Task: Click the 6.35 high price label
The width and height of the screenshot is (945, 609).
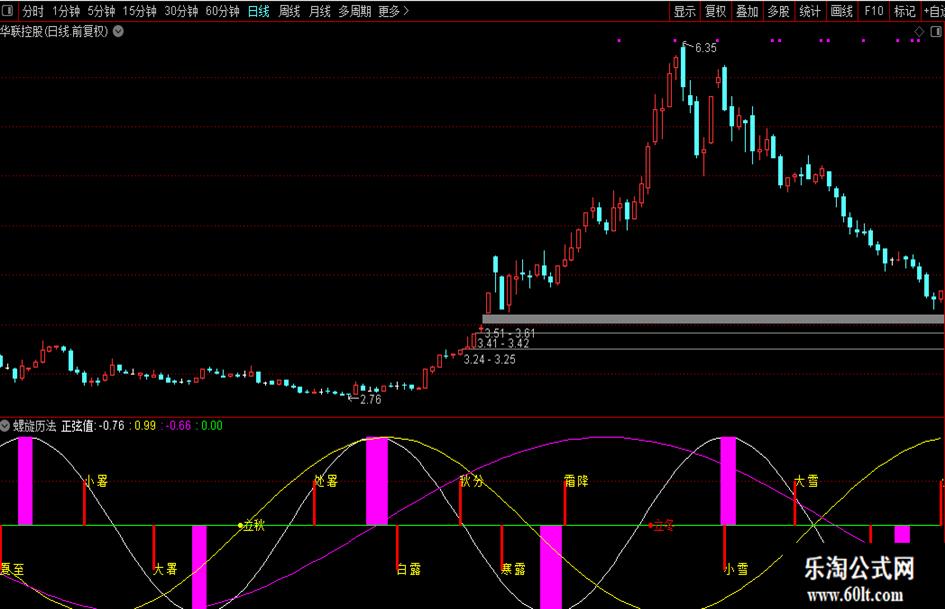Action: (x=706, y=48)
